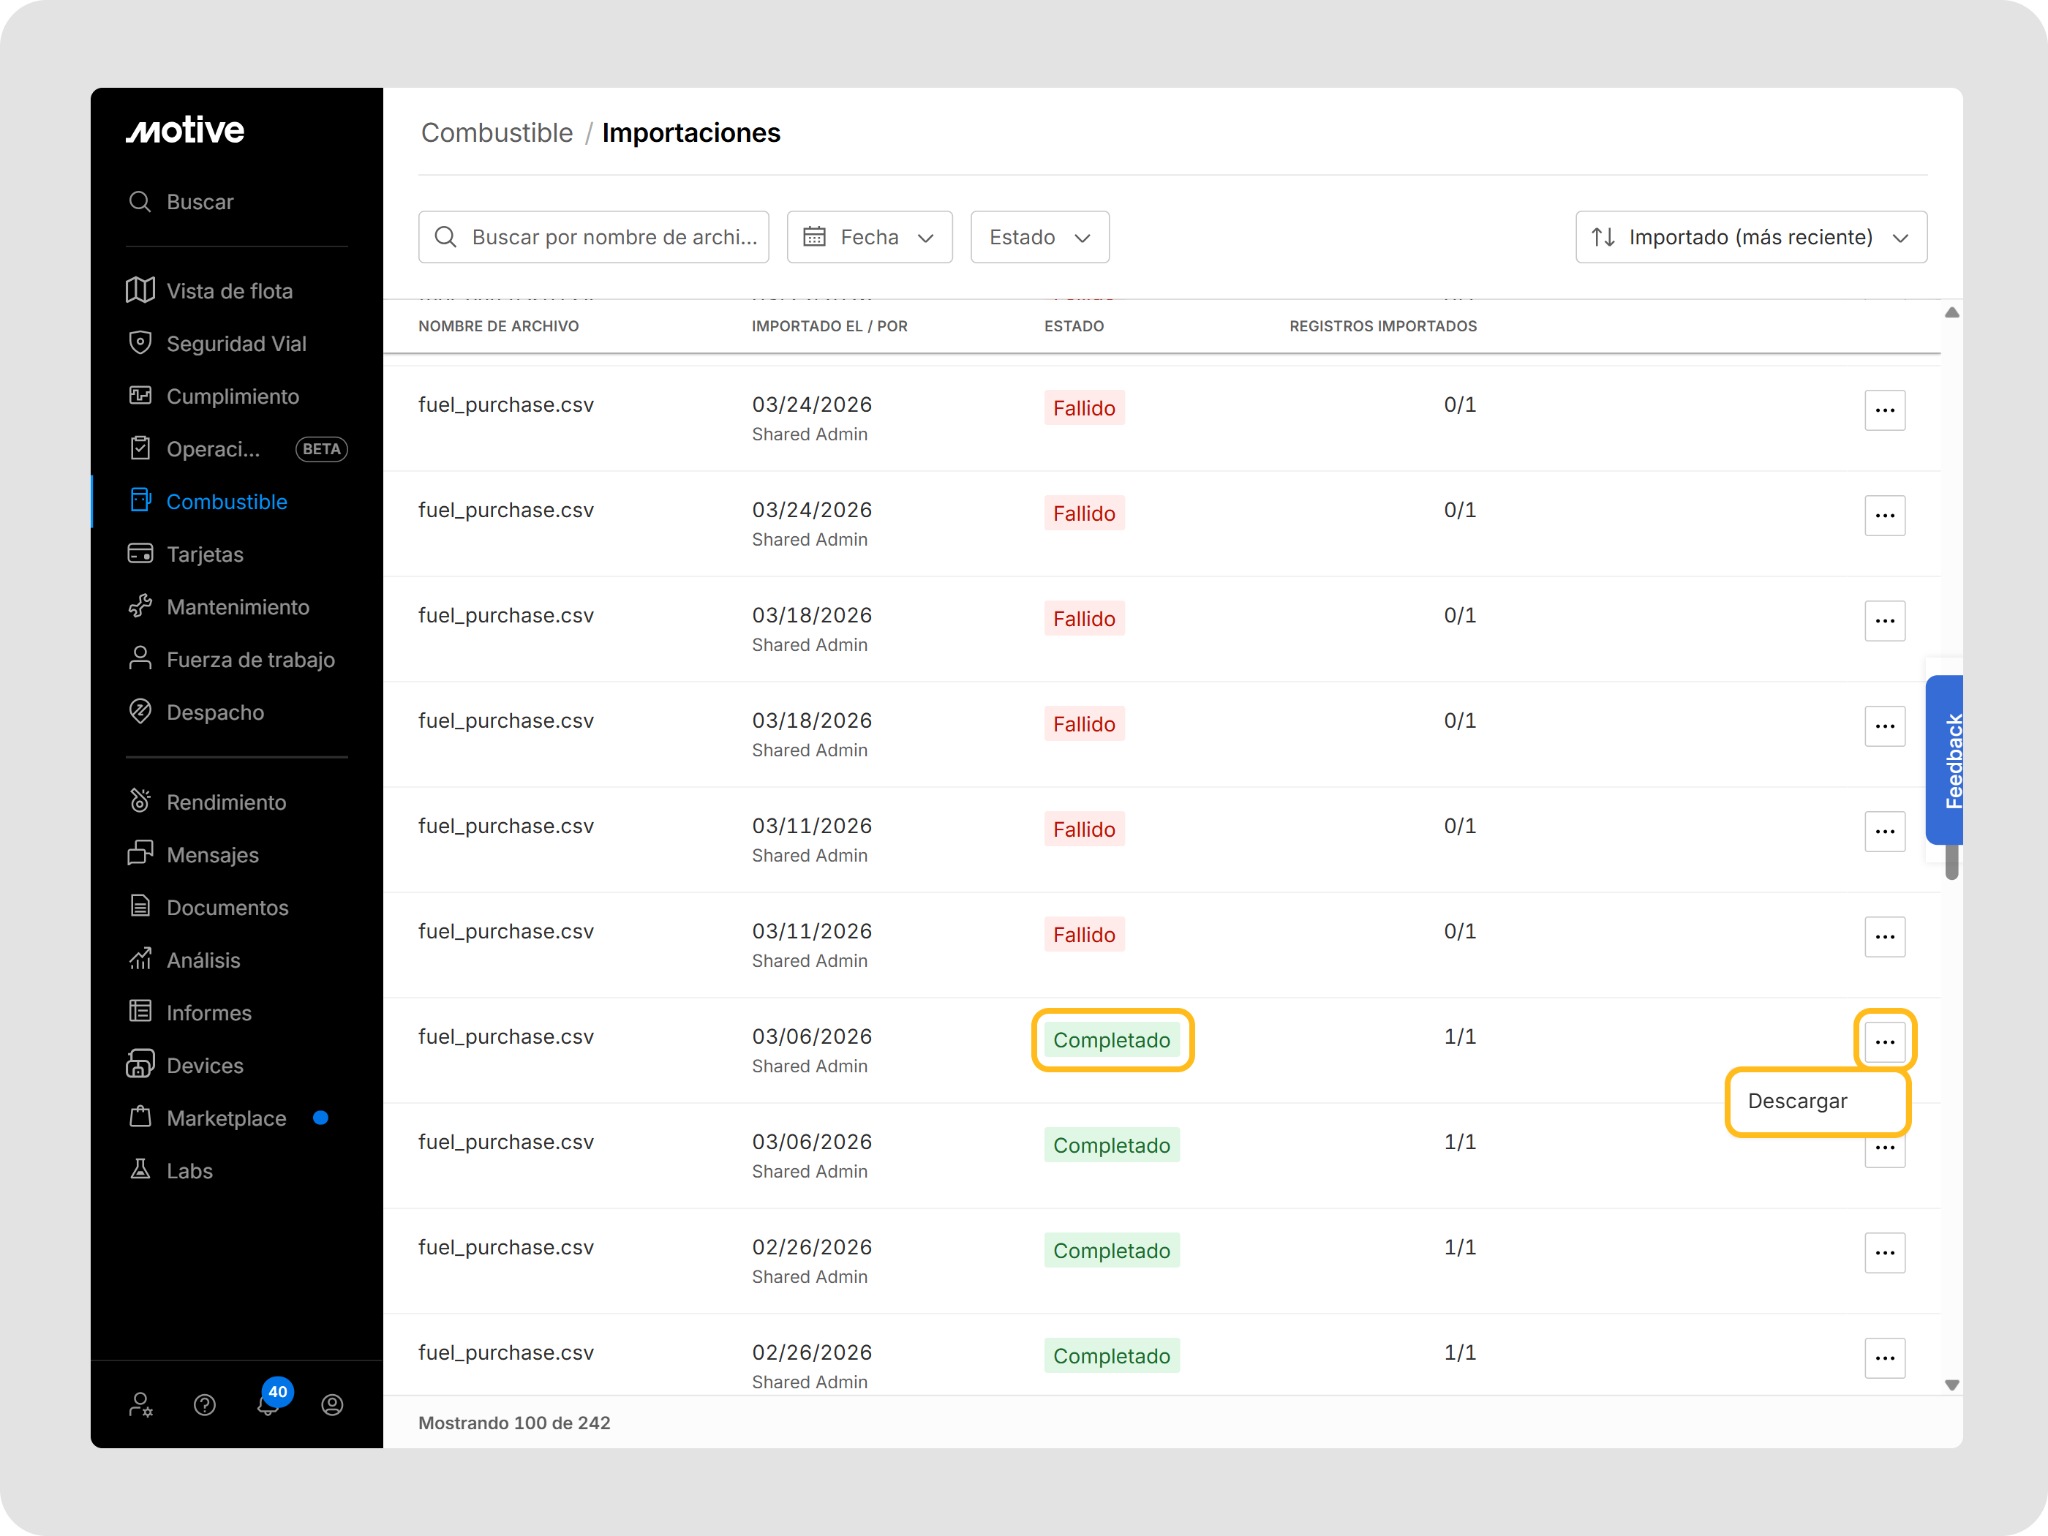Click the admin user settings icon
2048x1536 pixels.
tap(141, 1405)
